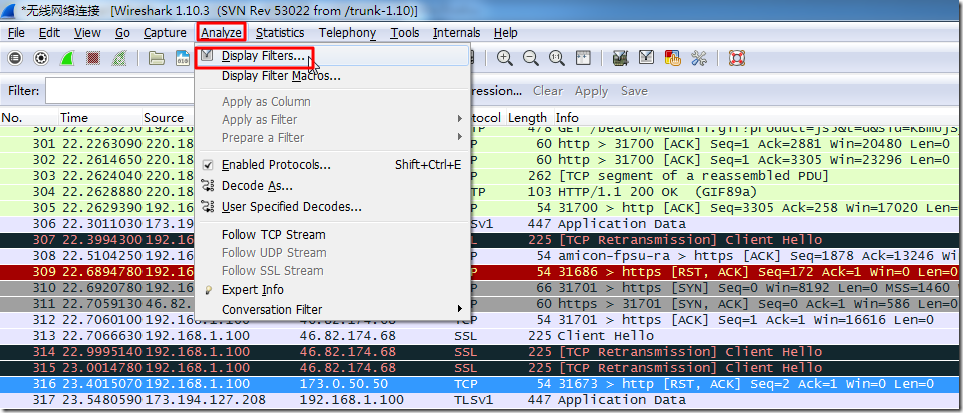The height and width of the screenshot is (413, 963).
Task: Sort by the Length column header
Action: click(529, 117)
